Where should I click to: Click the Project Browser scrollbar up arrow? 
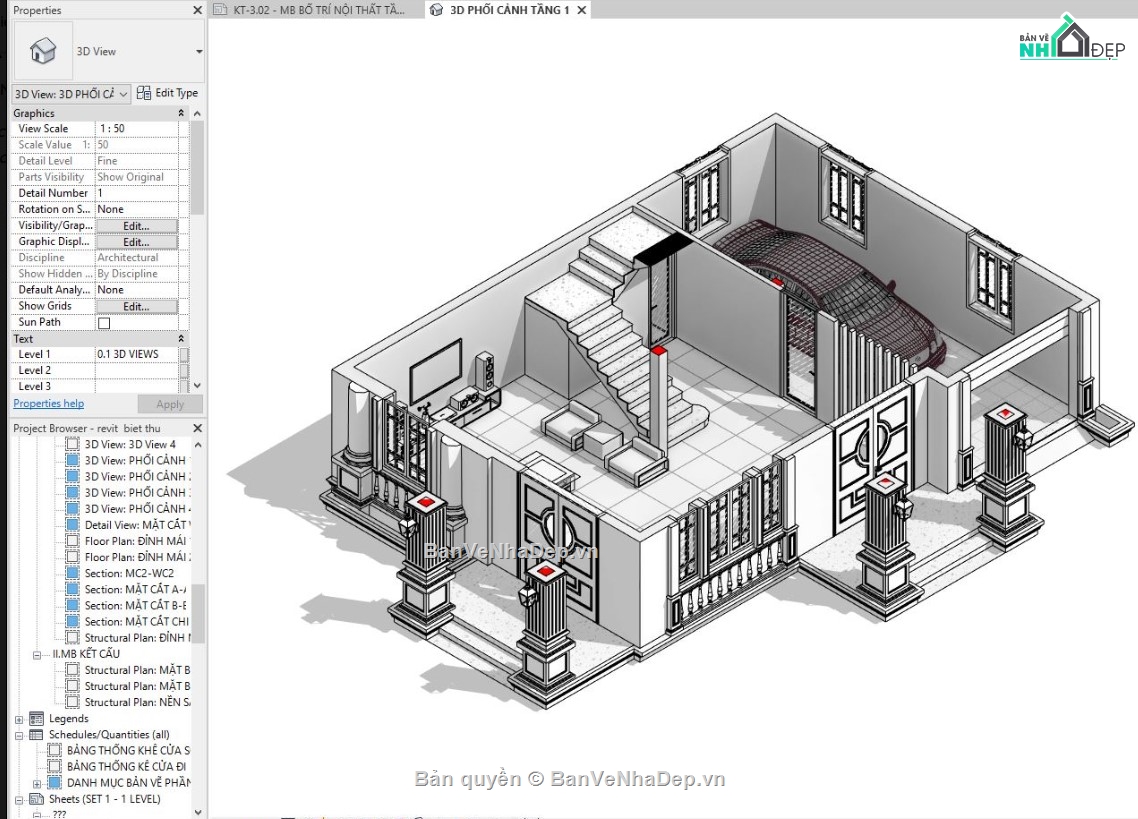click(x=197, y=444)
